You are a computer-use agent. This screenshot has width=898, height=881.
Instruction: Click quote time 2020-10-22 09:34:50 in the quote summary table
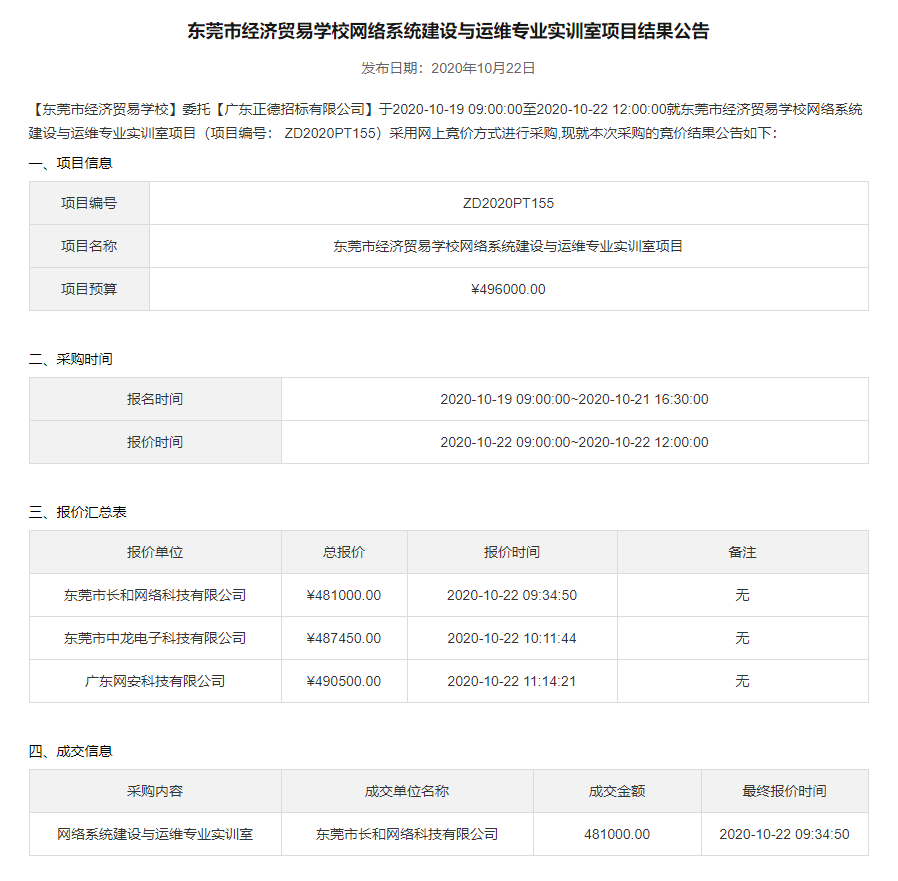pyautogui.click(x=512, y=595)
